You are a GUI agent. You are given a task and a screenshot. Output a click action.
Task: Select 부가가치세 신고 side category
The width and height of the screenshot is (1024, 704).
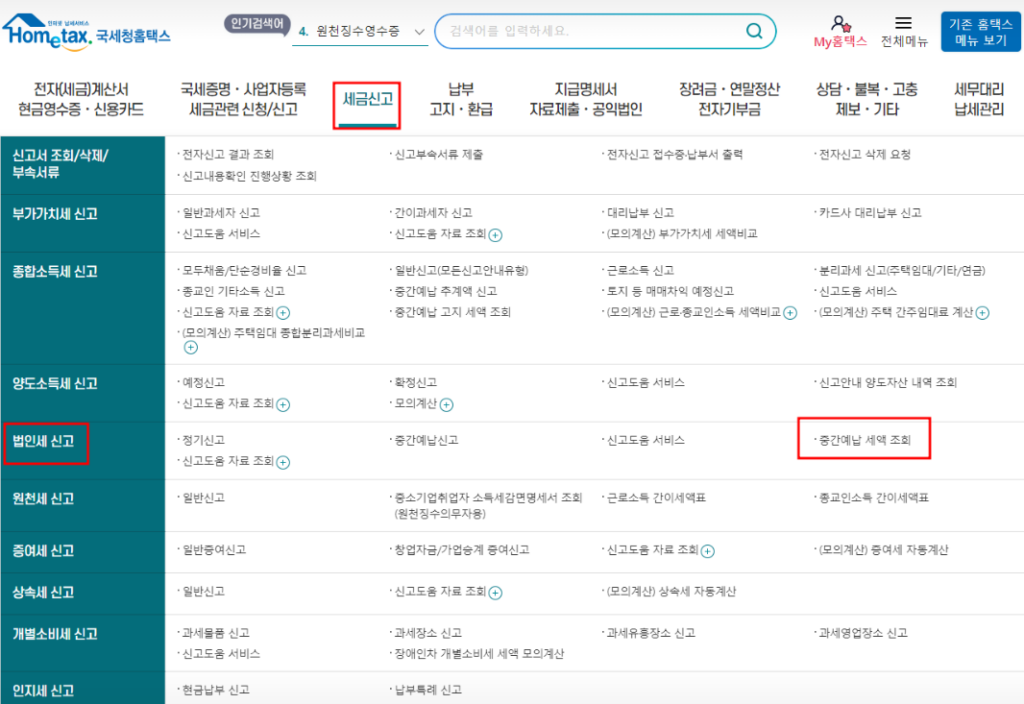click(82, 223)
